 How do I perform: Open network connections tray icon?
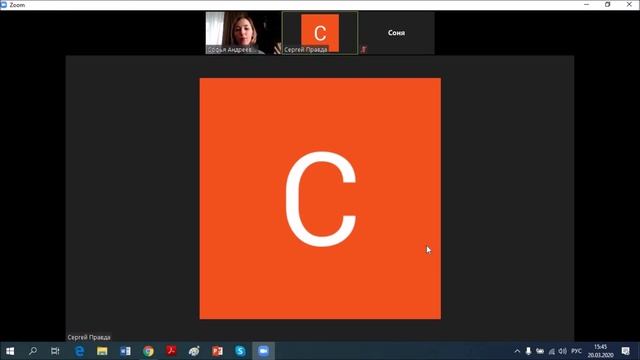point(551,351)
